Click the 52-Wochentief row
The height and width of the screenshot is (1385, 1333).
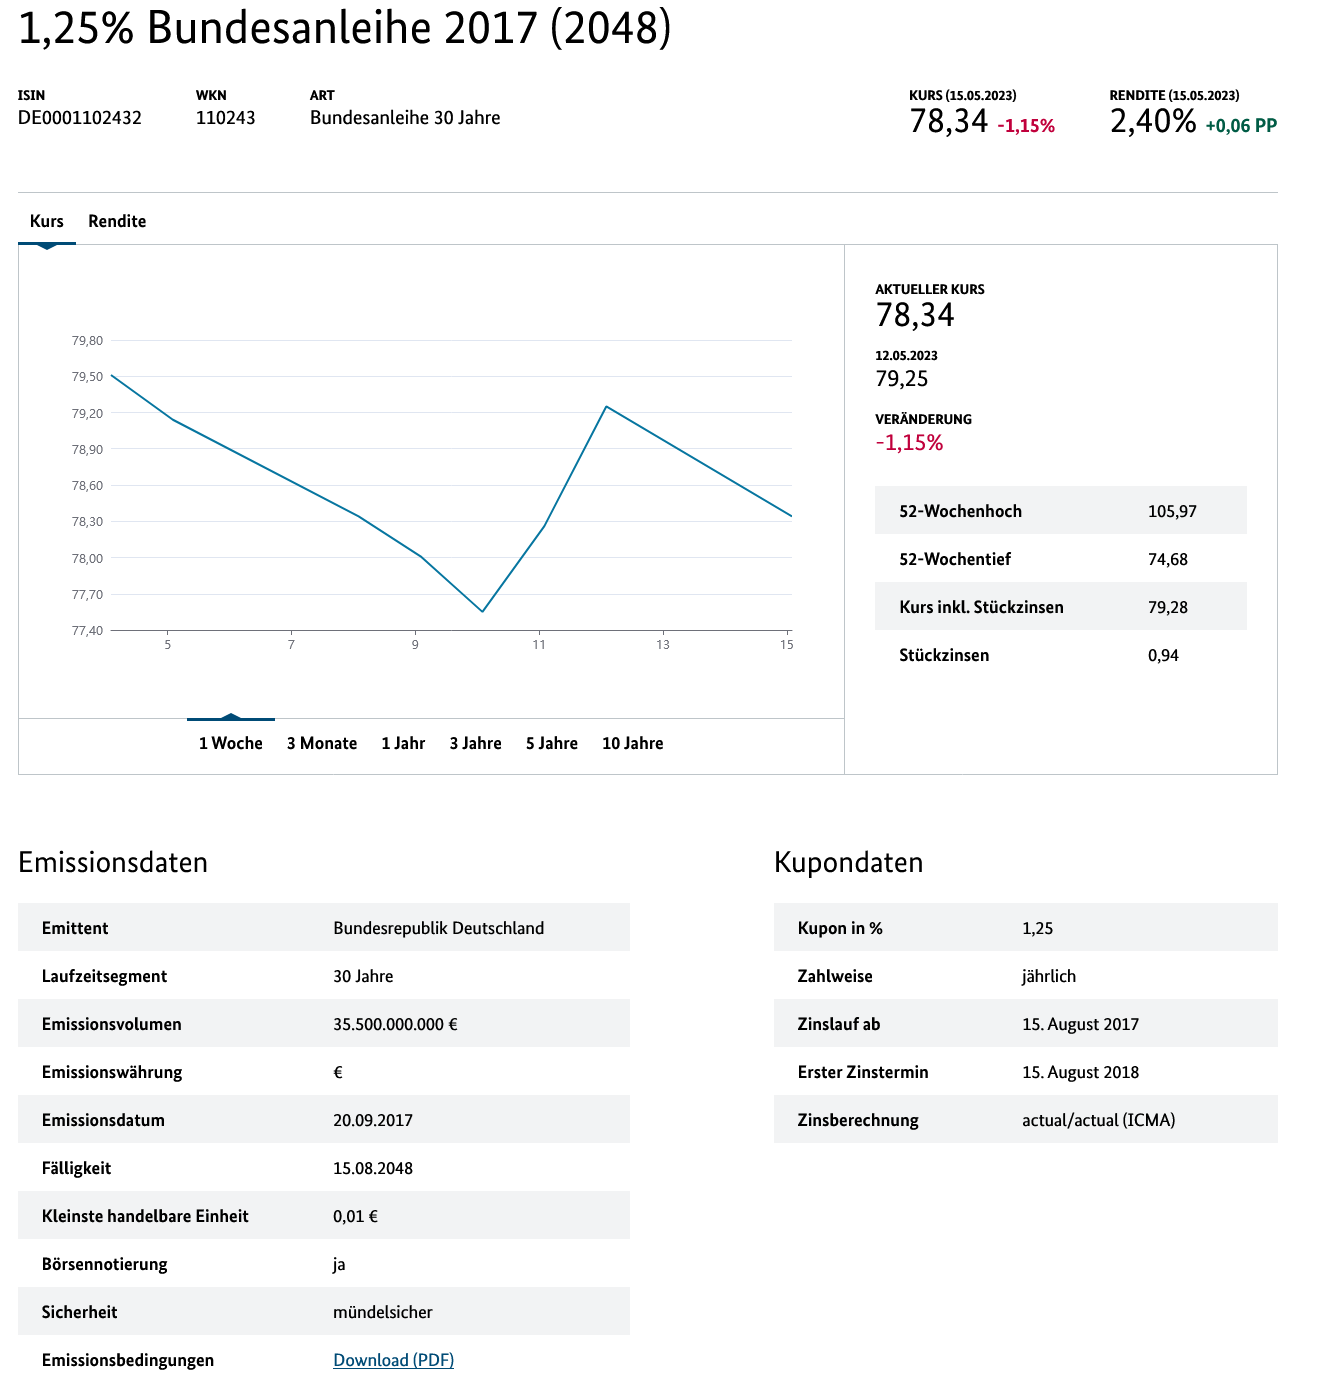coord(1061,559)
